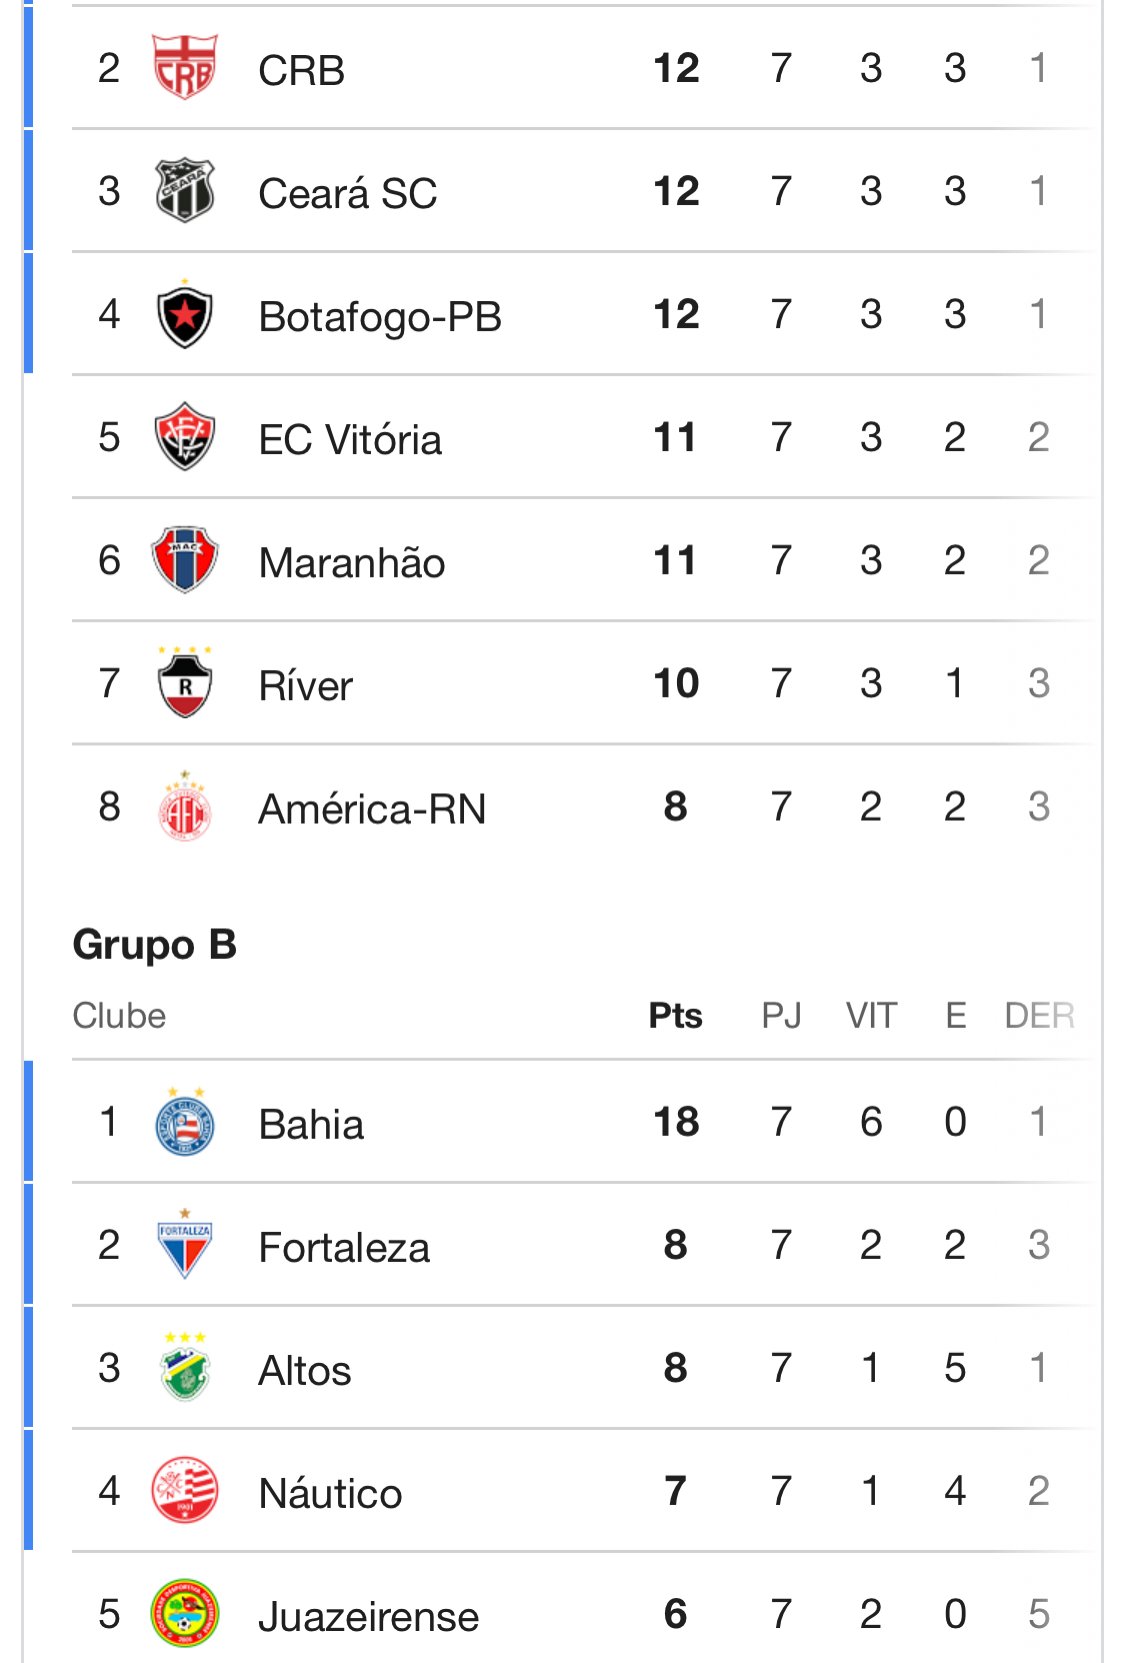The image size is (1125, 1663).
Task: Tap the Pts column header
Action: click(675, 1015)
